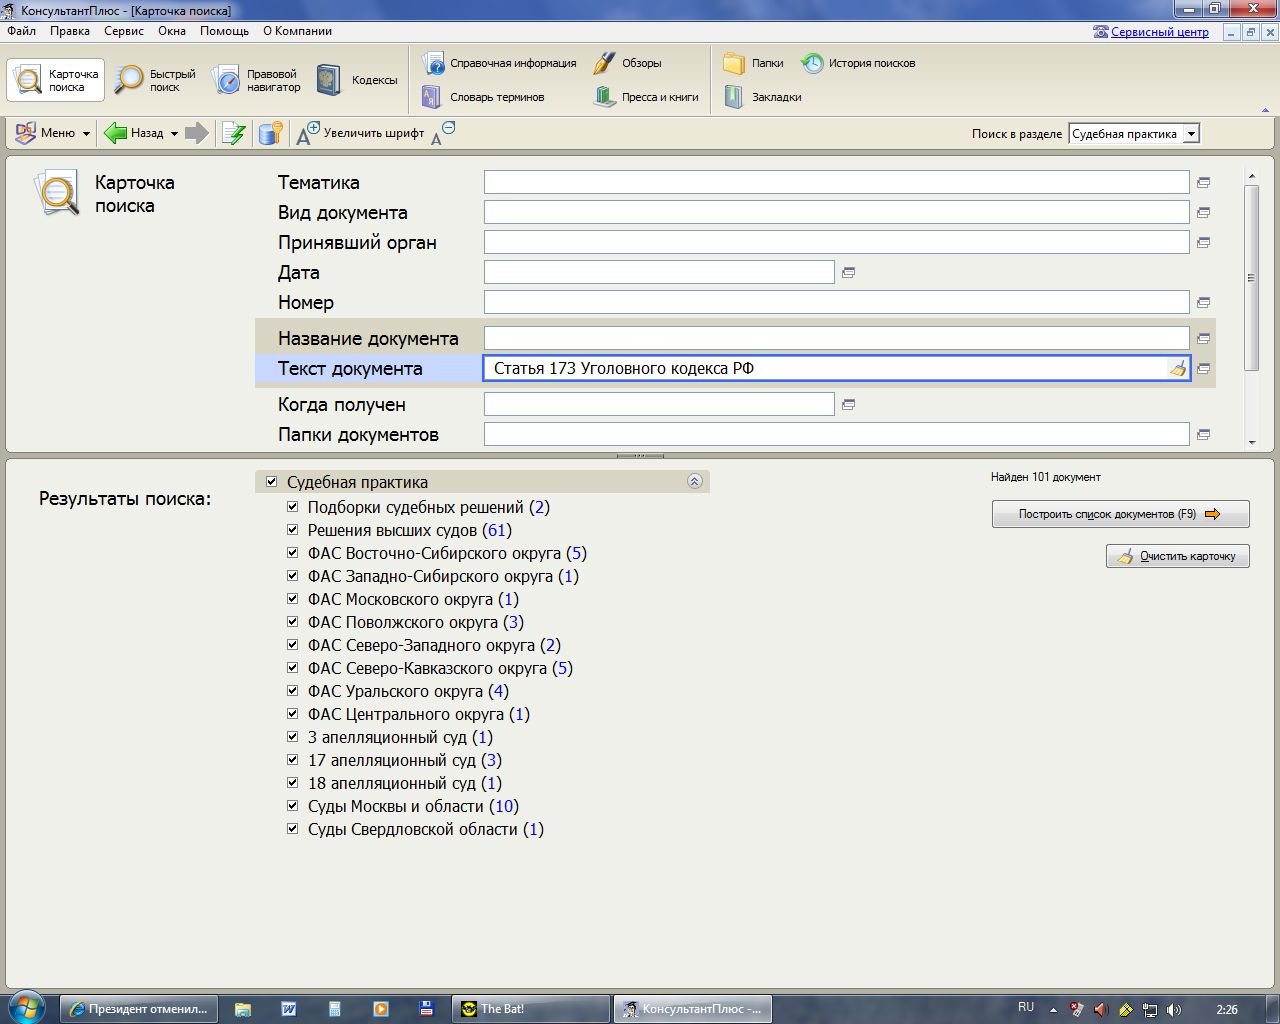Click the grey forward arrow icon
The width and height of the screenshot is (1280, 1024).
click(197, 132)
